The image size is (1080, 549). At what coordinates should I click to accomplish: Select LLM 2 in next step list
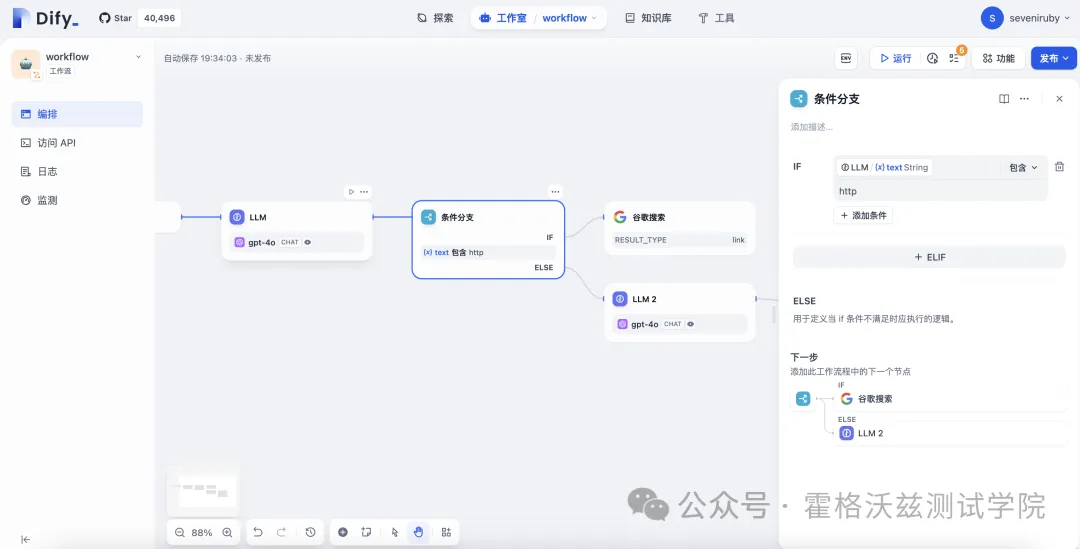(951, 433)
